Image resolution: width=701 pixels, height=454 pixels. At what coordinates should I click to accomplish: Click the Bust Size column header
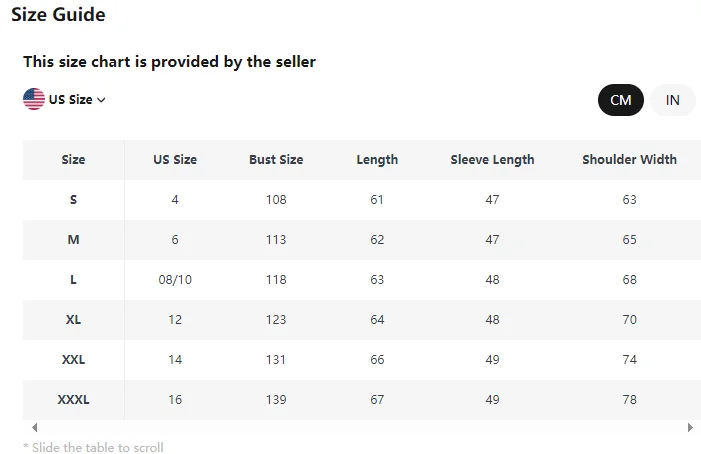click(x=276, y=160)
